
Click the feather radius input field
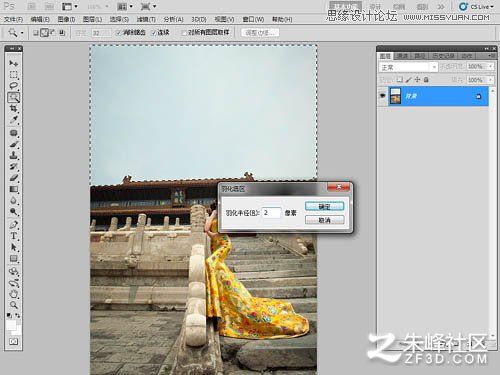pyautogui.click(x=271, y=212)
